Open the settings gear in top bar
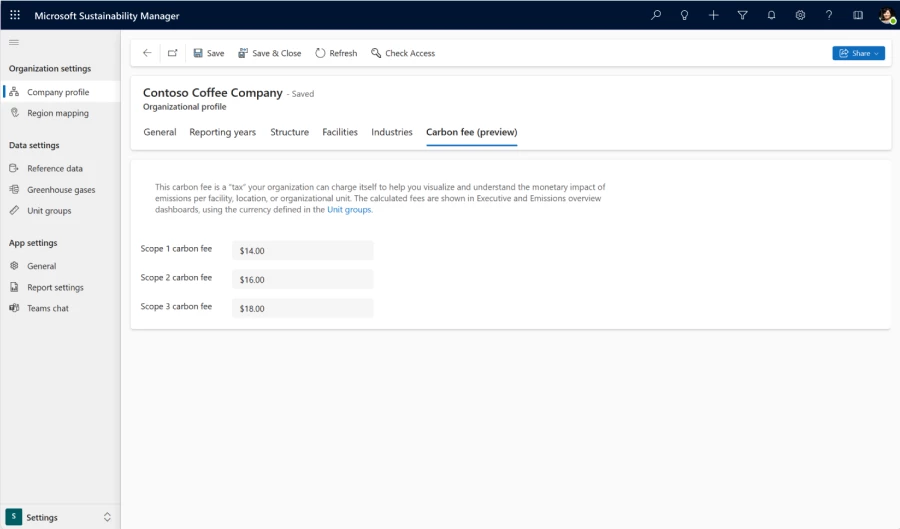Viewport: 900px width, 529px height. pos(800,15)
